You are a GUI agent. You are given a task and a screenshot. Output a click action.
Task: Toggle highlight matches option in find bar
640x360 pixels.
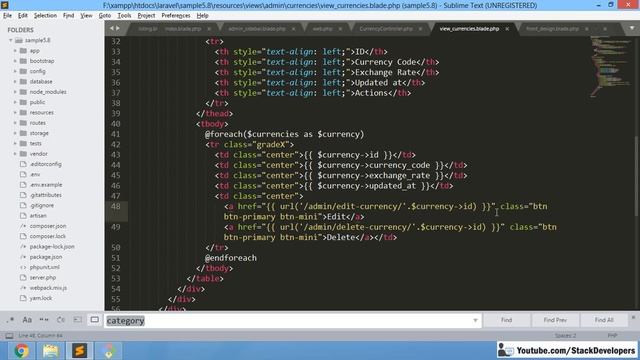point(94,320)
